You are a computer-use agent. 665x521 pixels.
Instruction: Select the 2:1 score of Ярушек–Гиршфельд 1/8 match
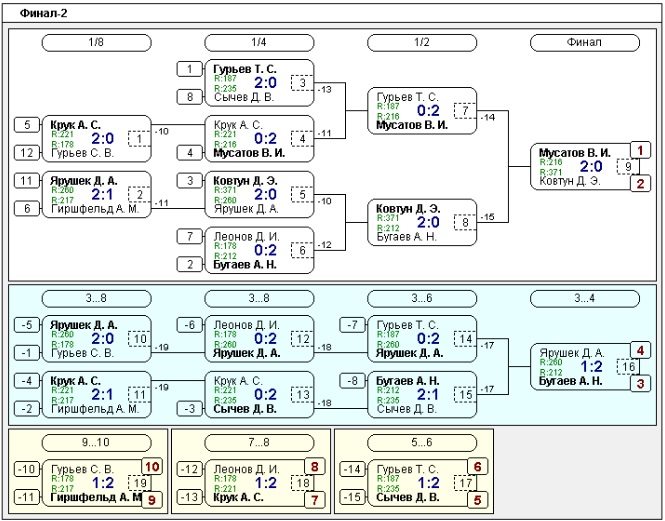(x=103, y=195)
